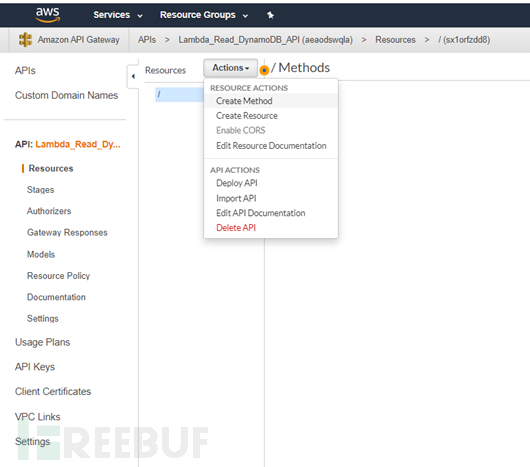530x467 pixels.
Task: Expand the Resource Groups menu
Action: coord(204,15)
